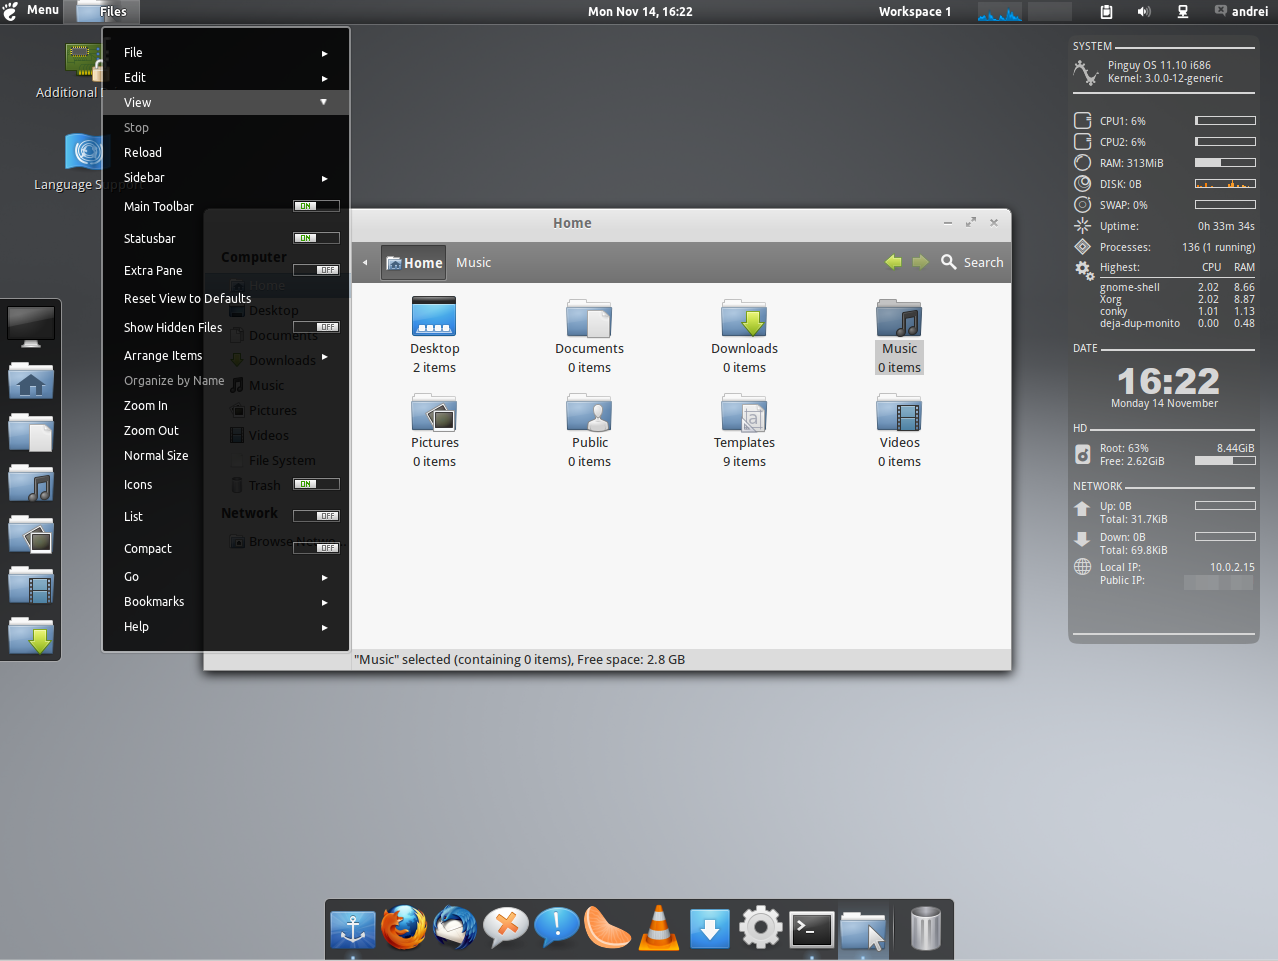Click the andrei user menu
1278x961 pixels.
pyautogui.click(x=1241, y=12)
